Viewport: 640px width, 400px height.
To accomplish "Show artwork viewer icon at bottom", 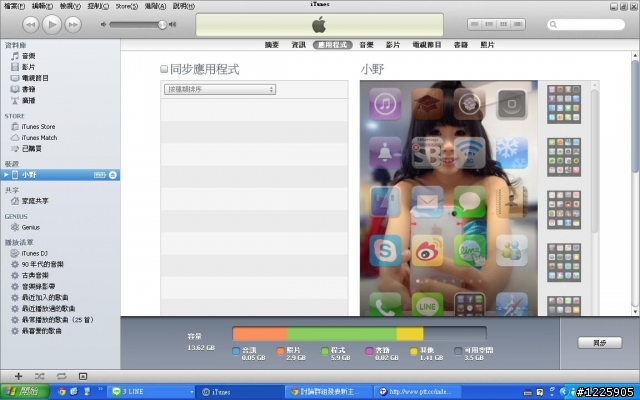I will click(83, 376).
